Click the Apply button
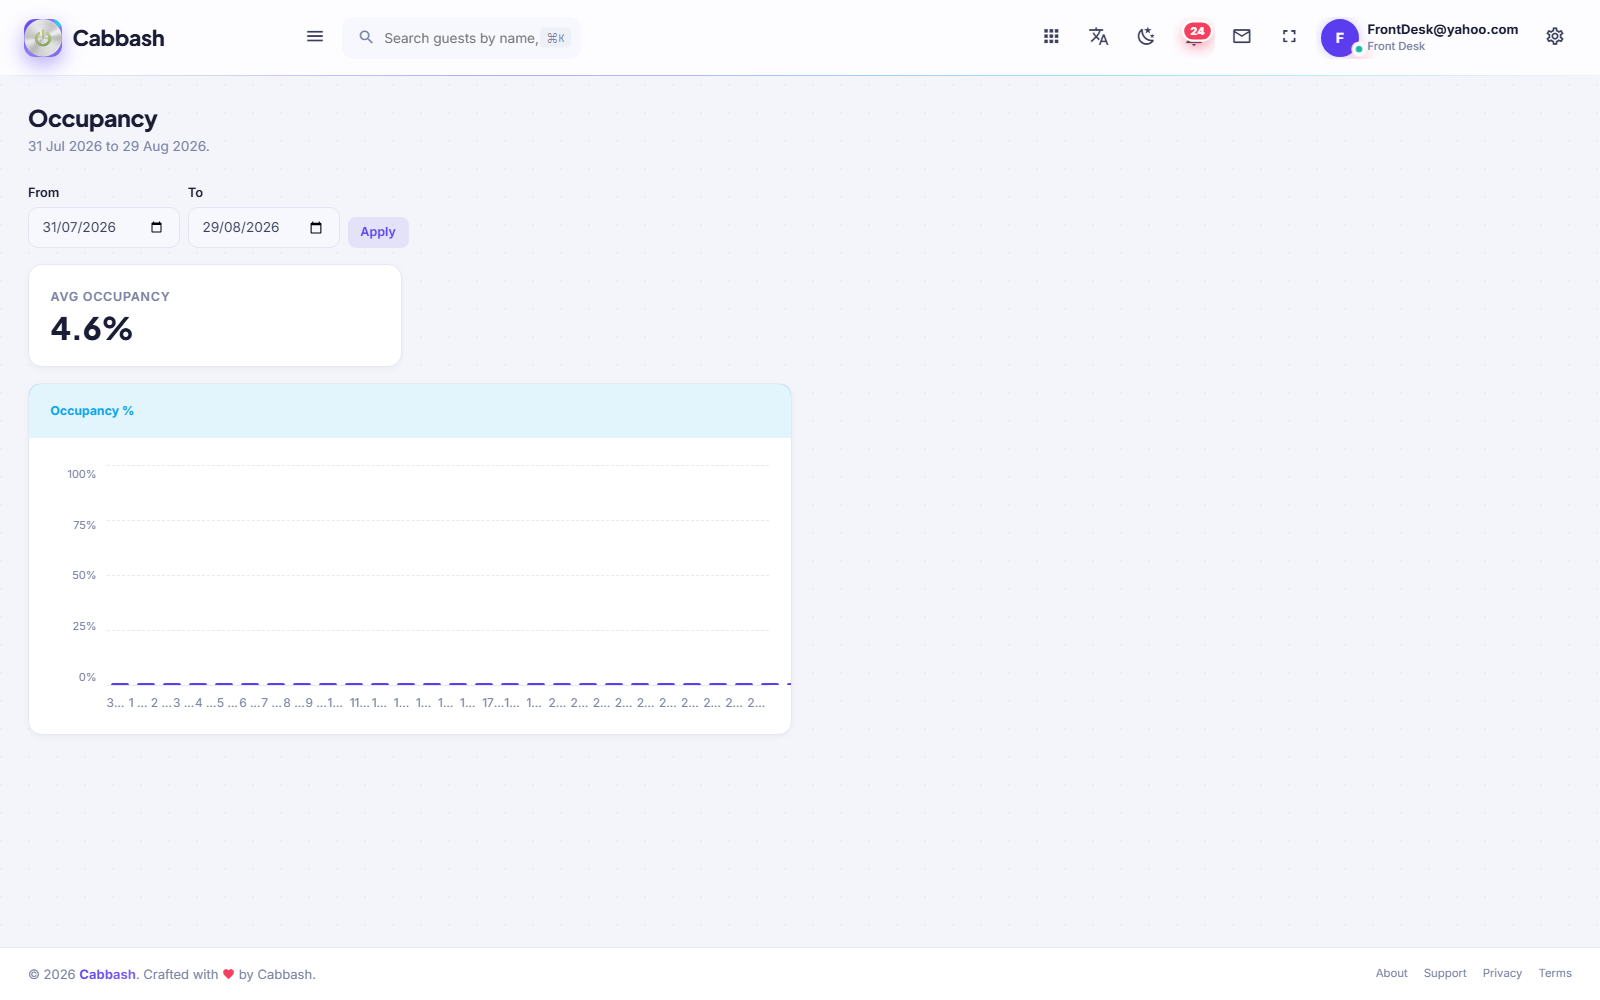 click(x=378, y=232)
